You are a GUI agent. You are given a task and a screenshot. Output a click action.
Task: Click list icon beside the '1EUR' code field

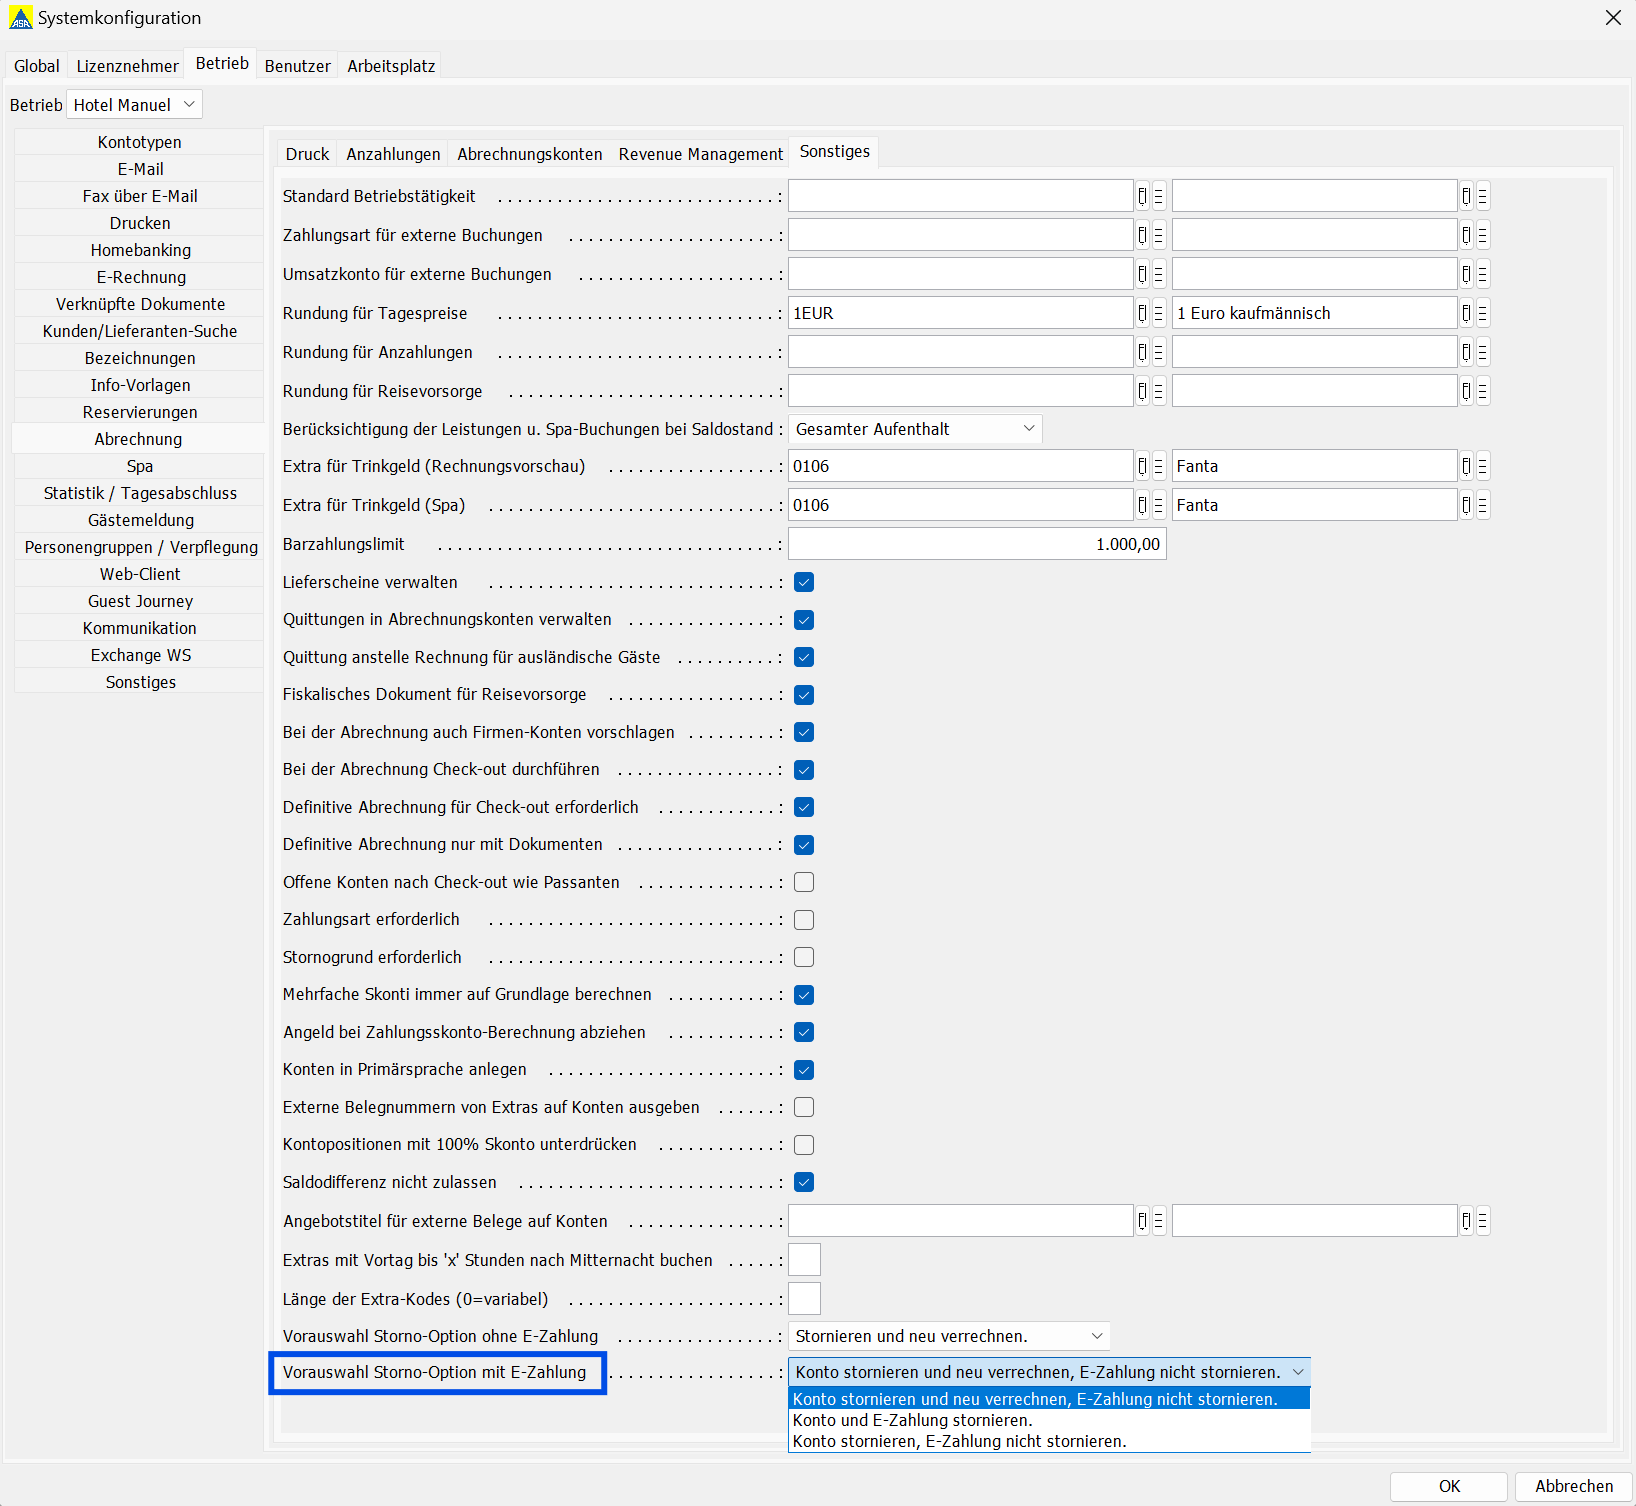[1159, 313]
